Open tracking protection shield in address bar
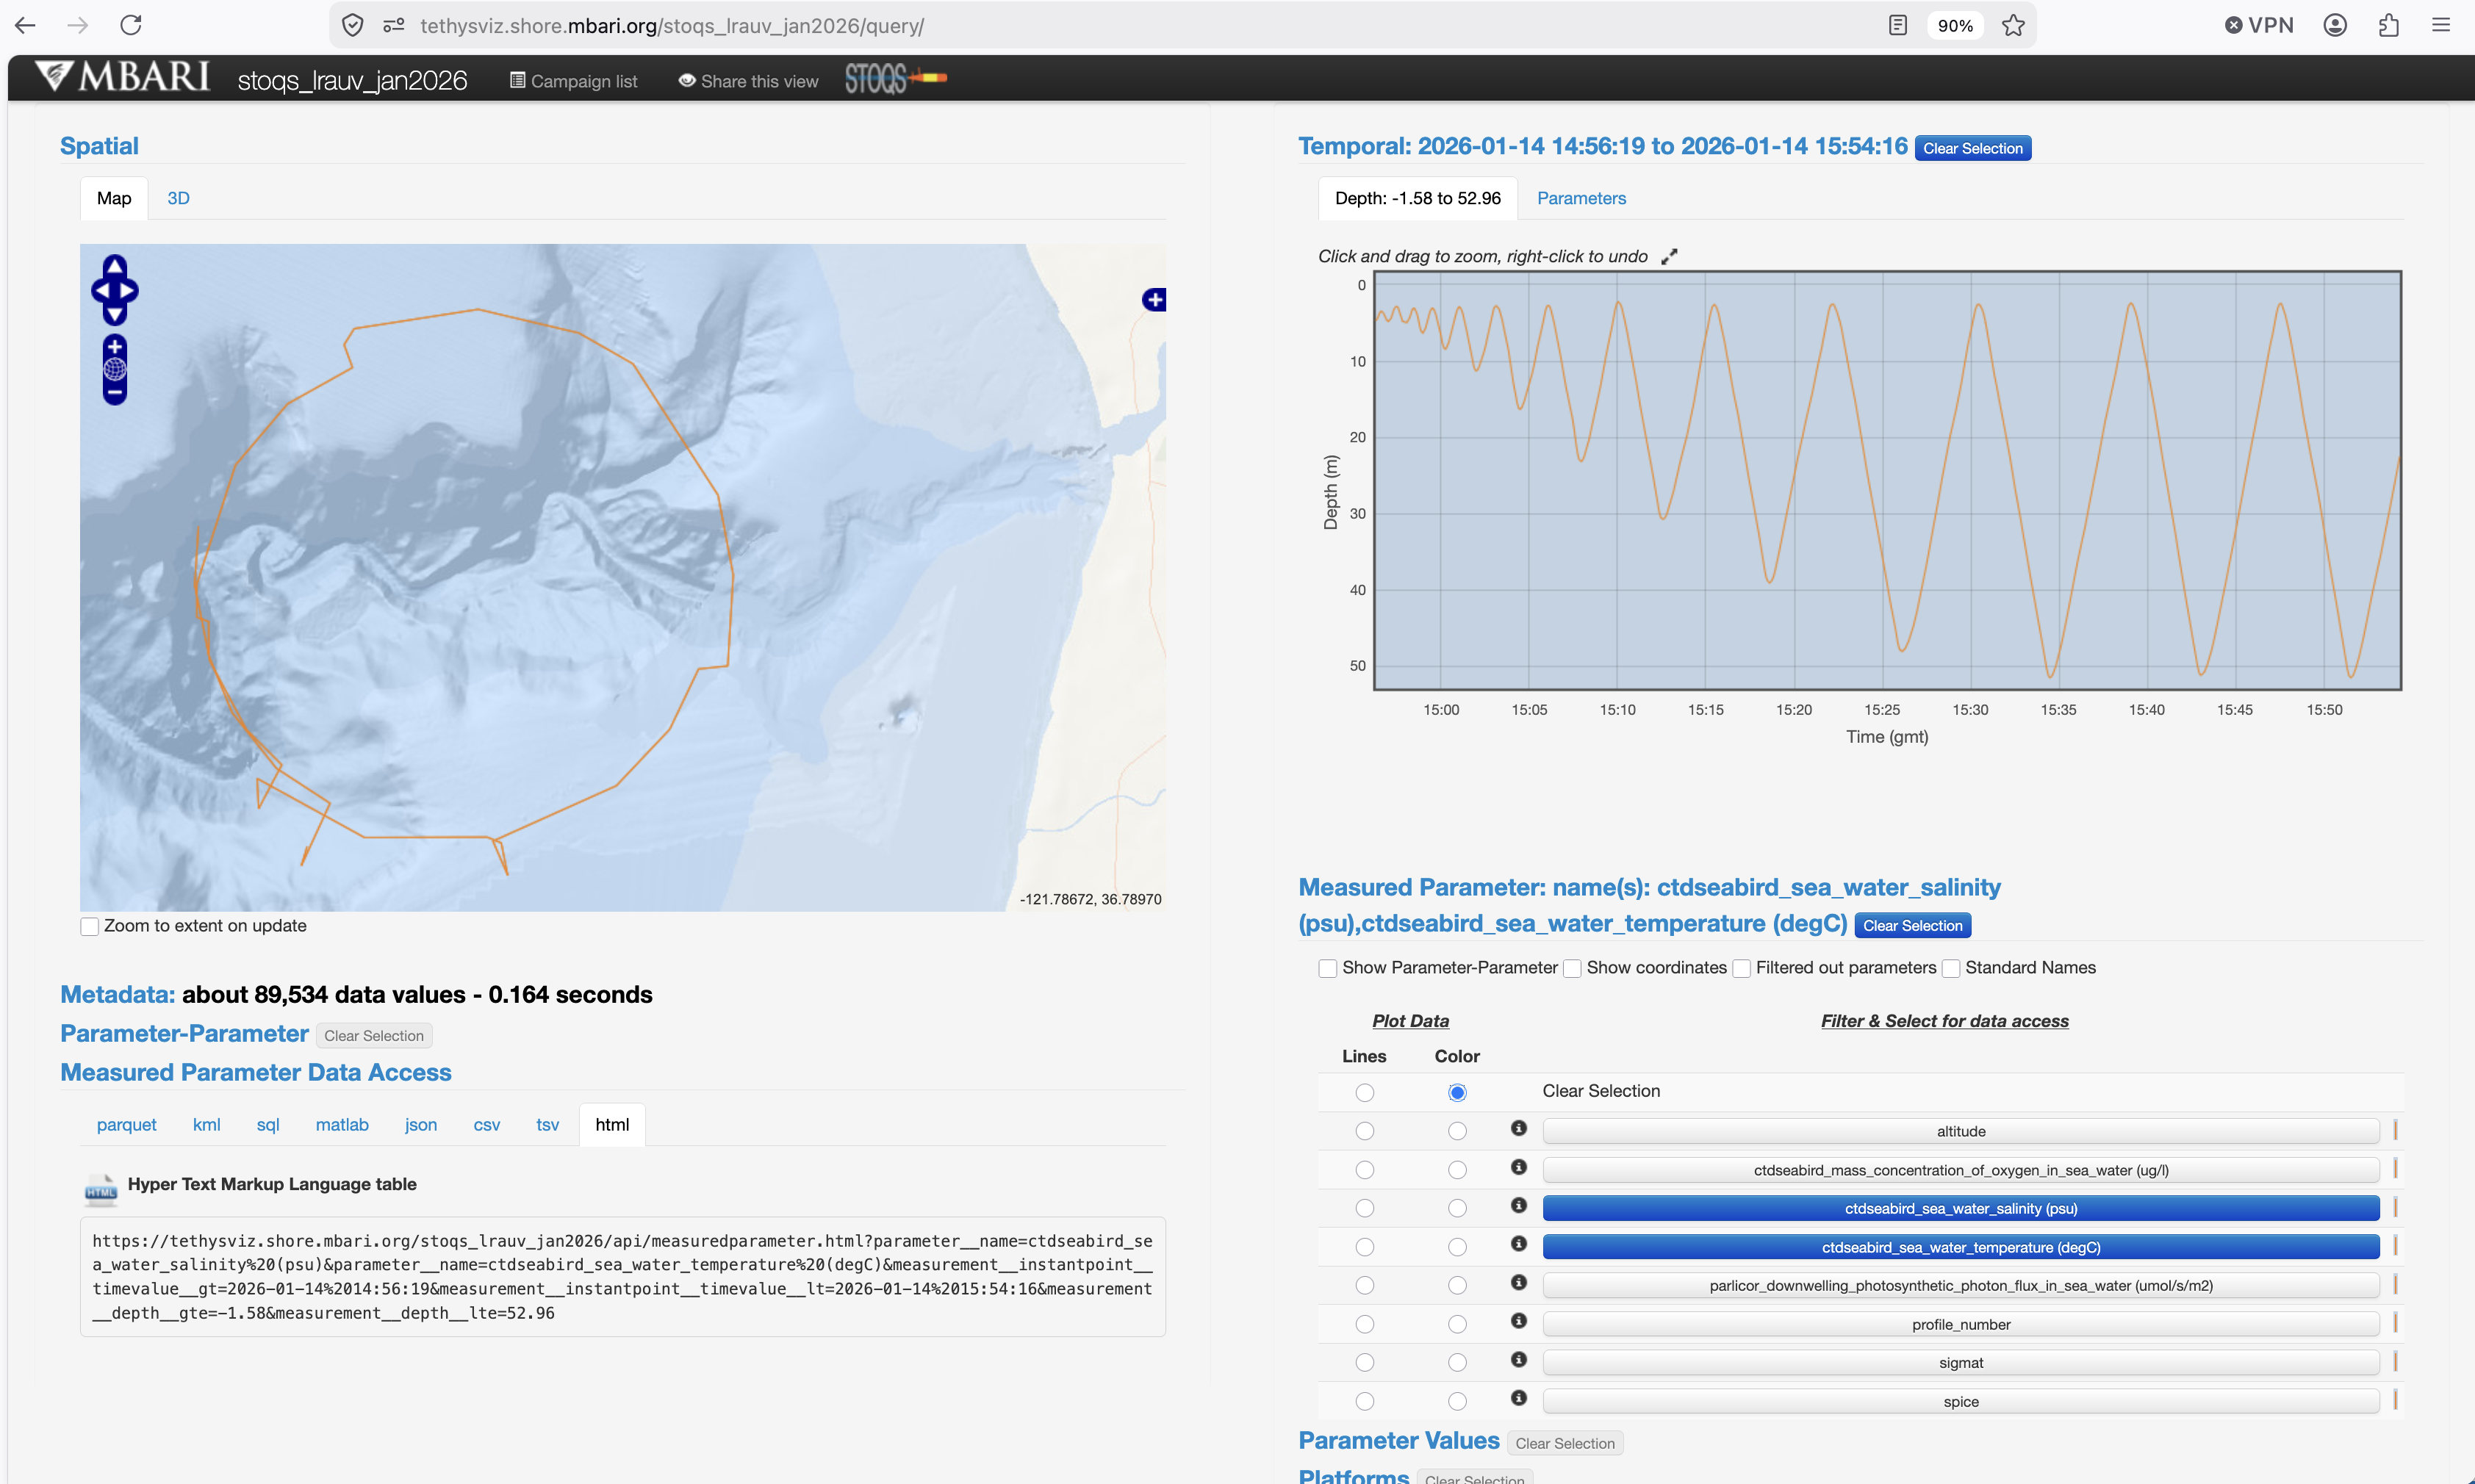 [353, 25]
